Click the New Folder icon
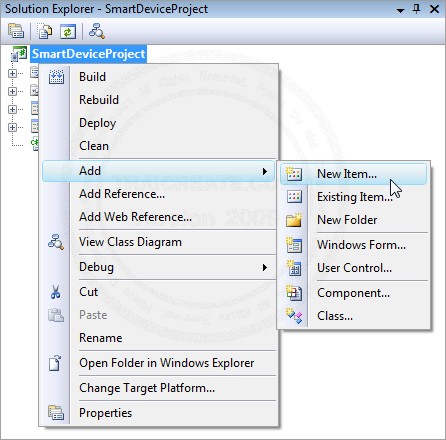The height and width of the screenshot is (440, 446). (x=294, y=220)
